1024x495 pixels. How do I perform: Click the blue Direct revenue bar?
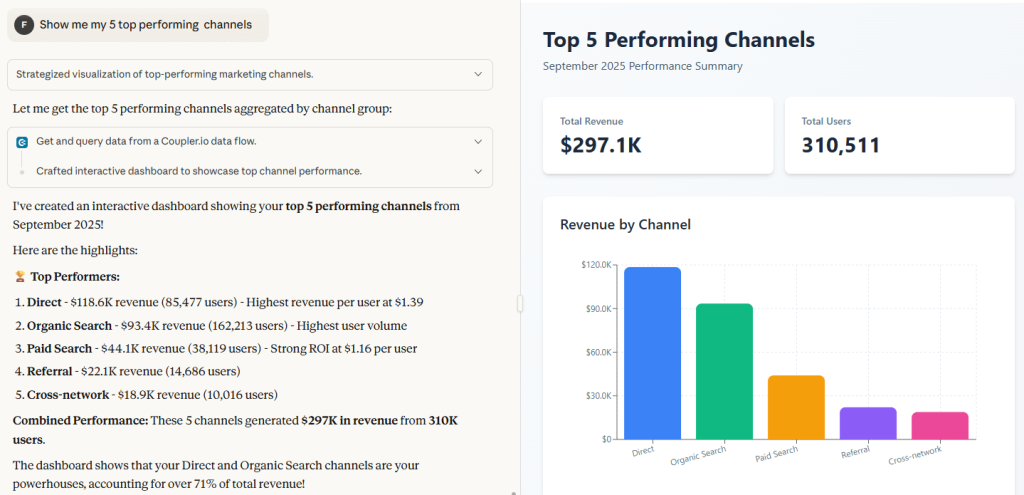(652, 353)
